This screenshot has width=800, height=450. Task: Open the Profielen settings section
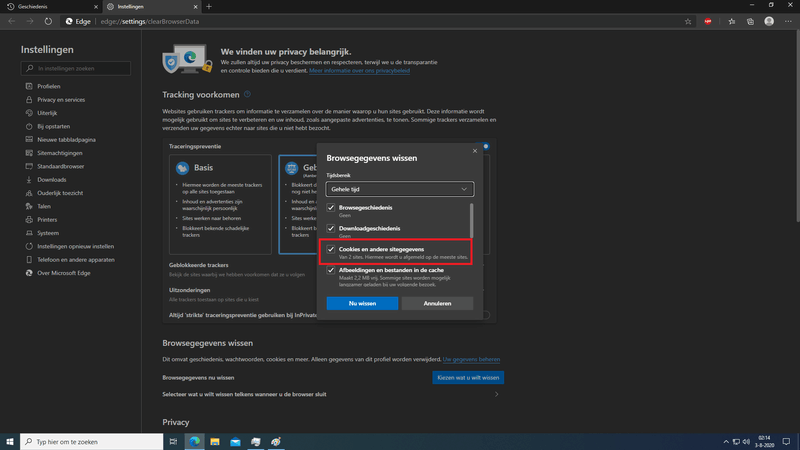click(48, 86)
